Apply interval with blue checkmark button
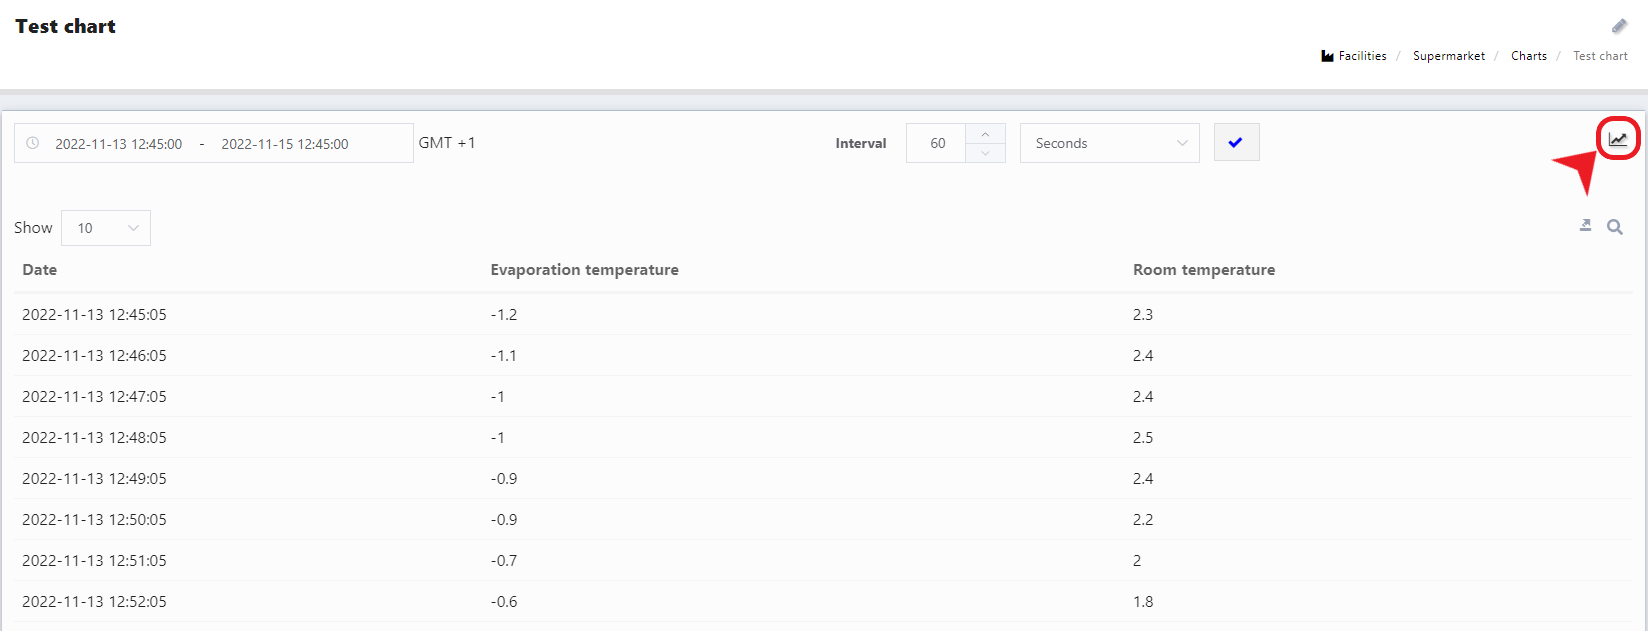The image size is (1648, 631). (x=1236, y=143)
